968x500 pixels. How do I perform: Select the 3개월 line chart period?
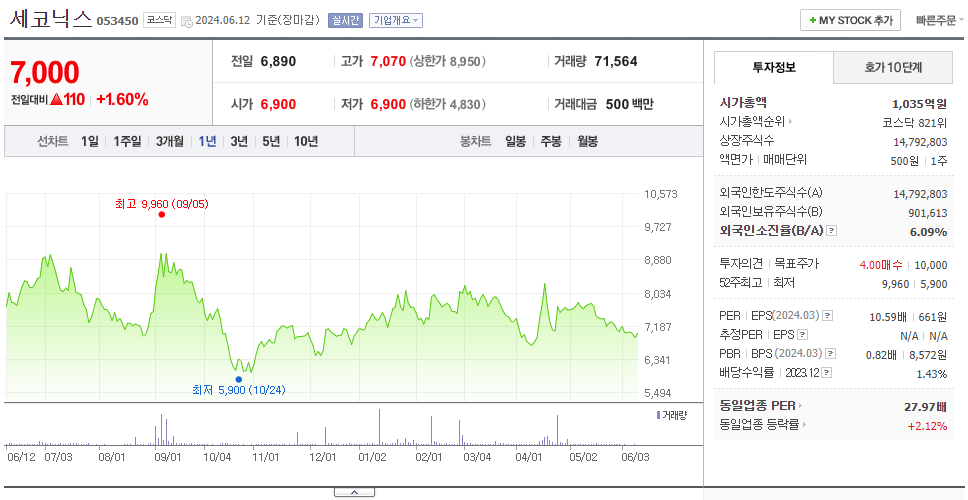[170, 141]
